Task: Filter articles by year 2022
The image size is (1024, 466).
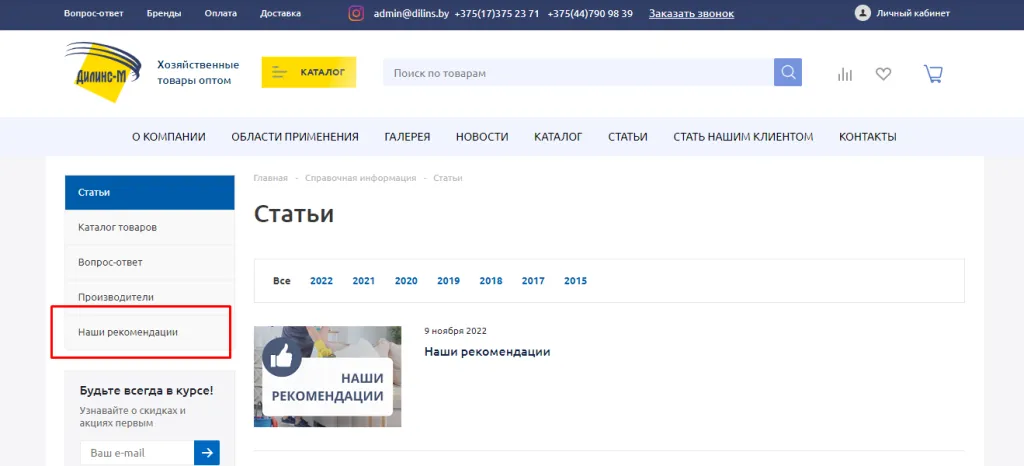Action: tap(321, 281)
